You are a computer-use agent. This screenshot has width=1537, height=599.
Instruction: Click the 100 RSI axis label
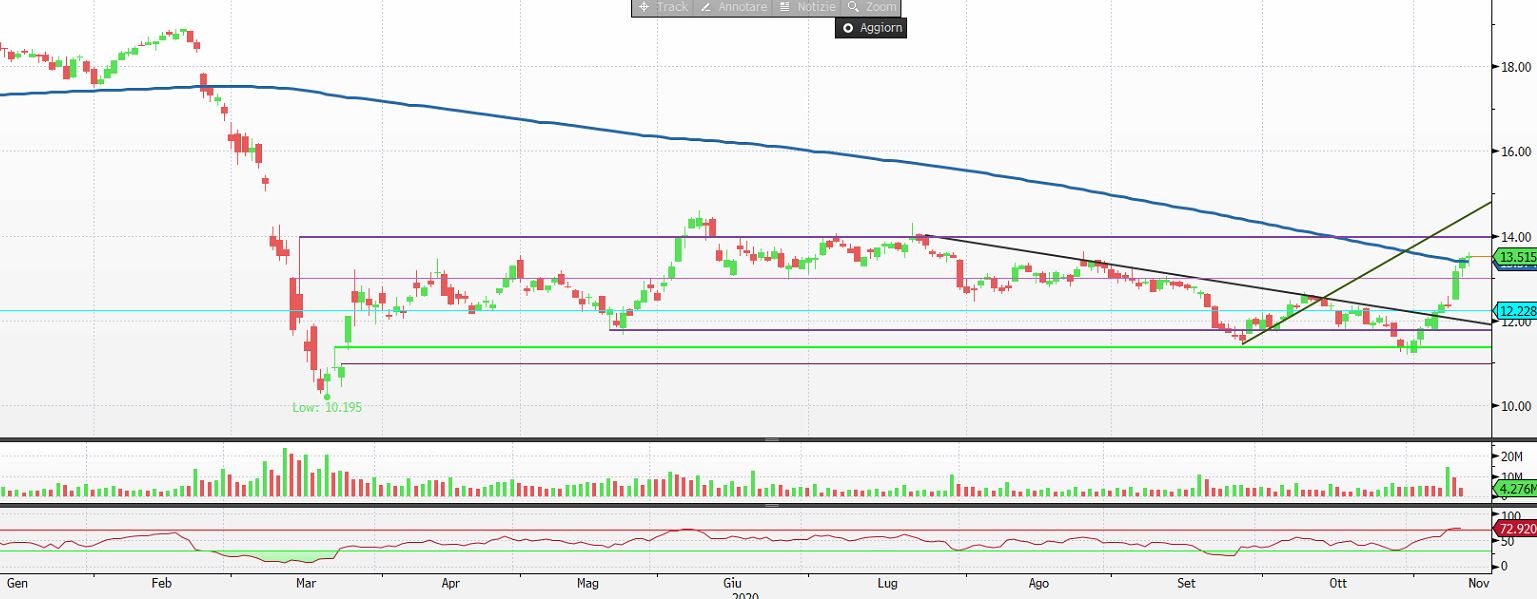1512,515
